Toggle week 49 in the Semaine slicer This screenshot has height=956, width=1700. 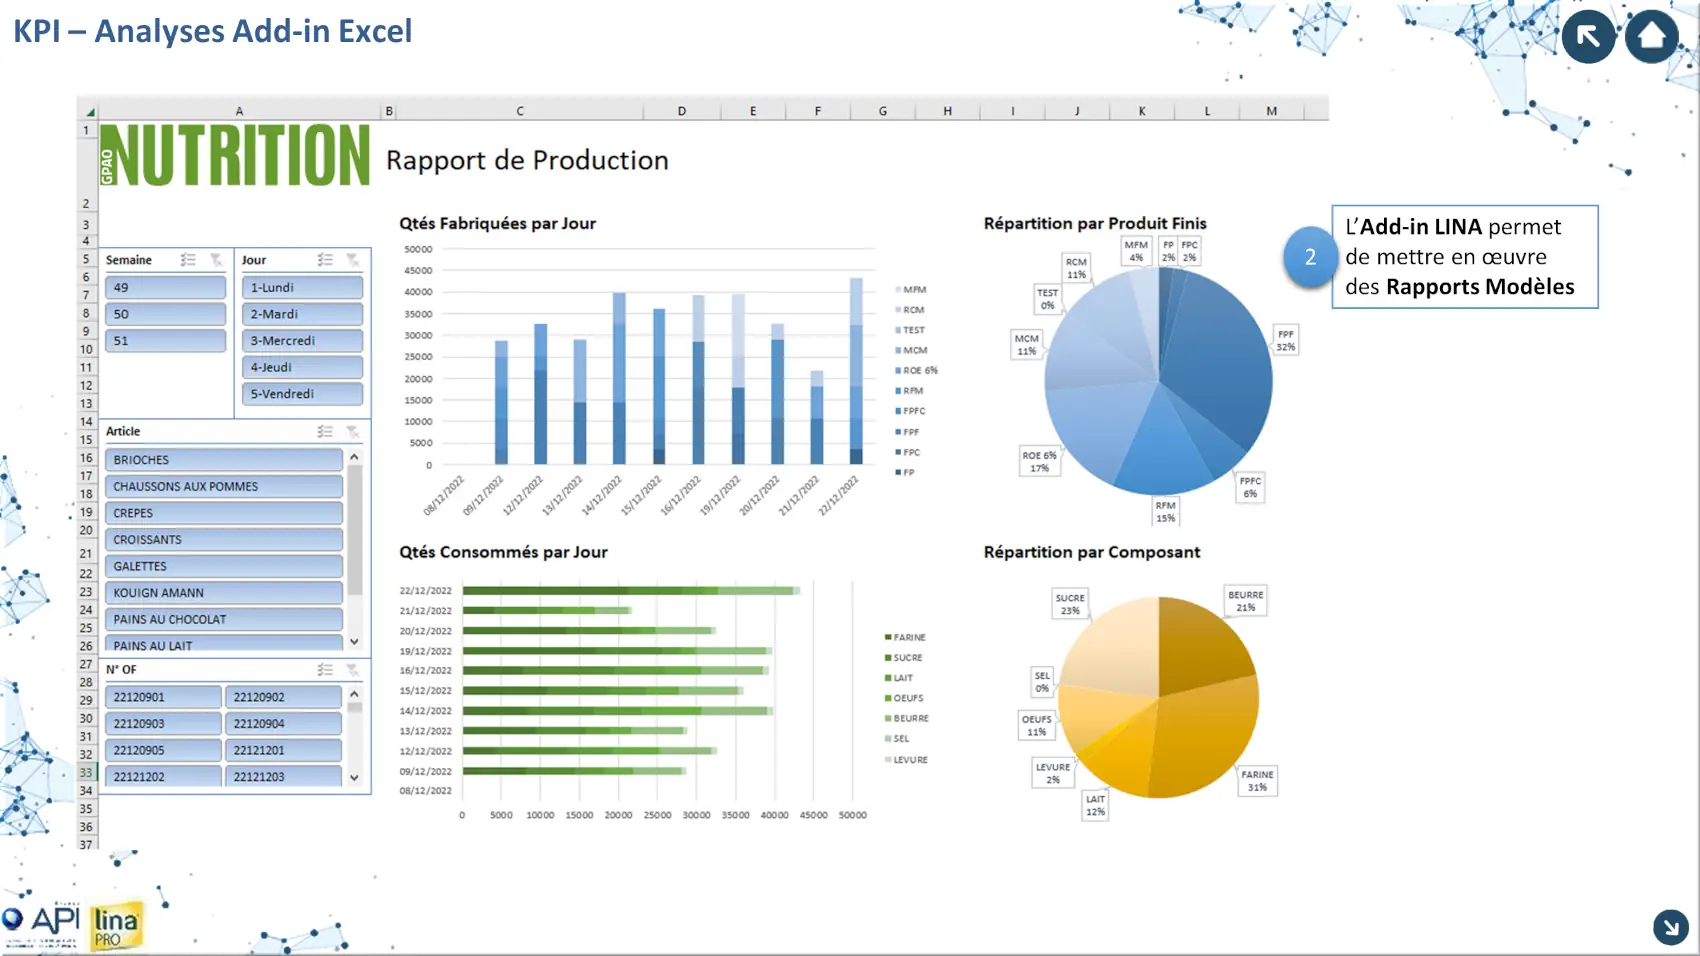point(165,288)
